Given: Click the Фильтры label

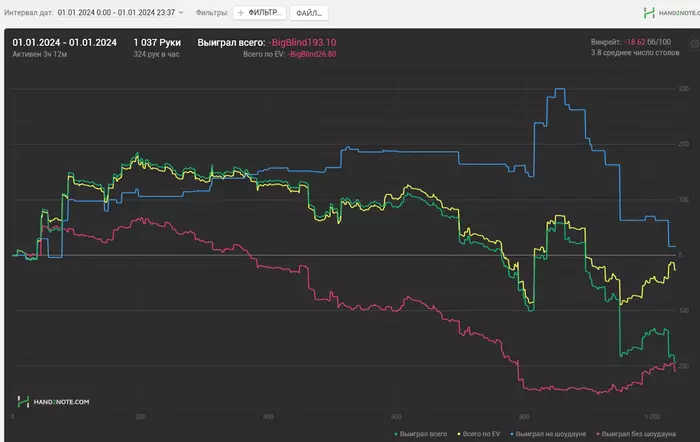Looking at the screenshot, I should coord(212,13).
